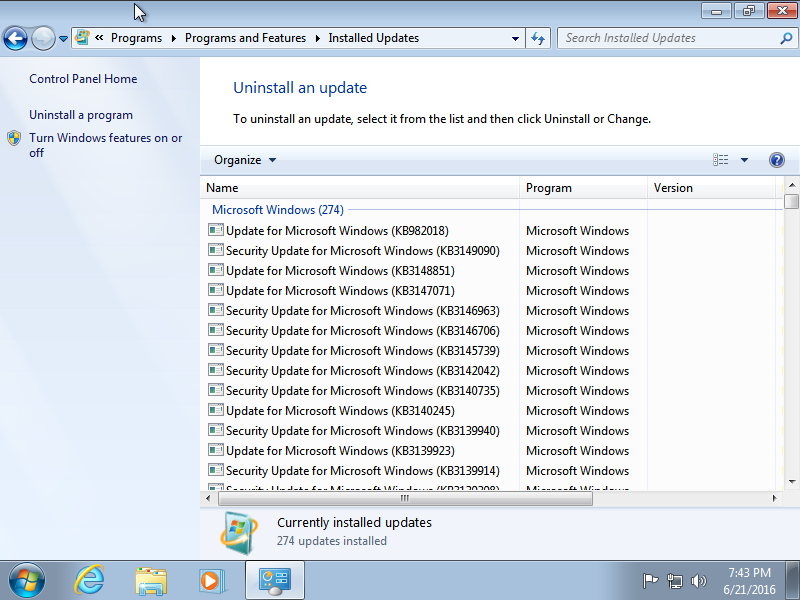Click the Control Panel icon in address bar

[82, 38]
